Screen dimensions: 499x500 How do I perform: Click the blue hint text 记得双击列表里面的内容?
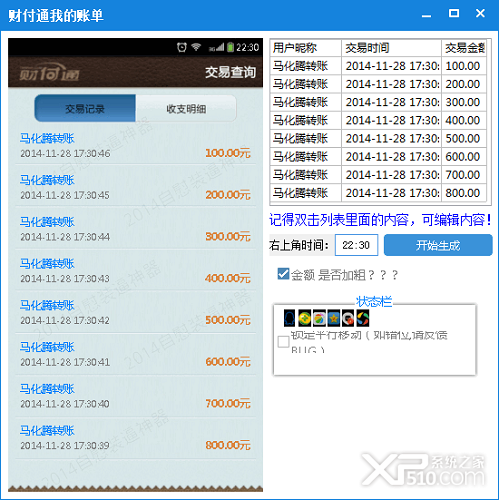[380, 220]
